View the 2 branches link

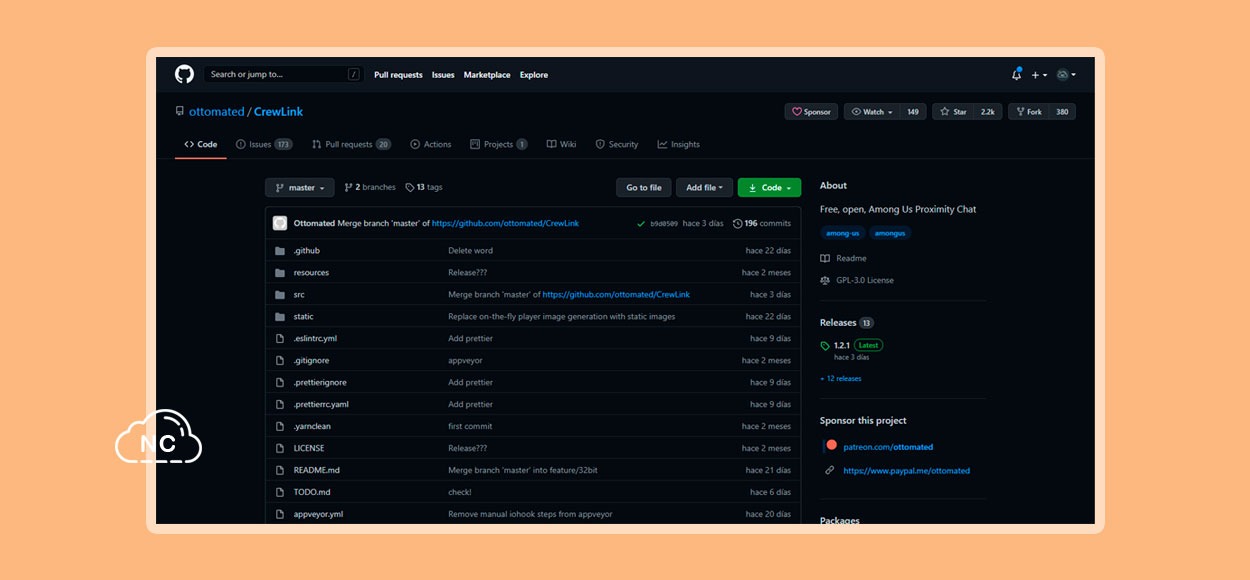tap(370, 187)
